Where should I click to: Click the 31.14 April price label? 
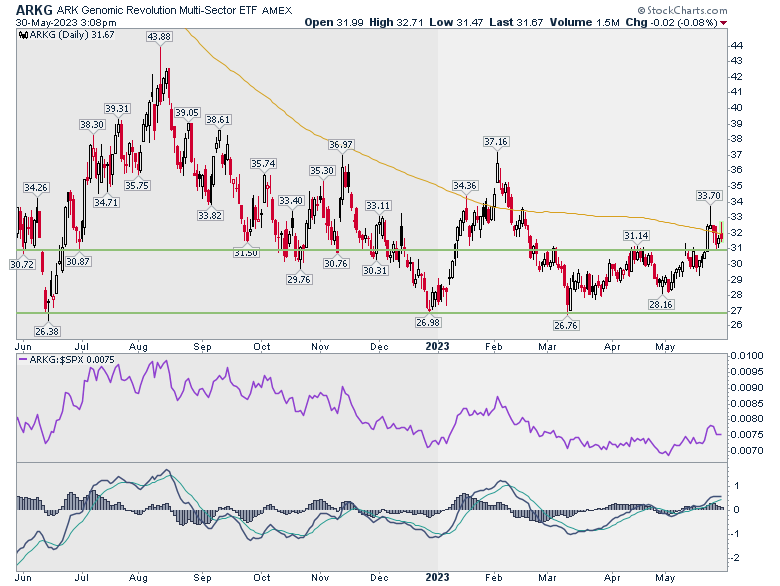637,235
